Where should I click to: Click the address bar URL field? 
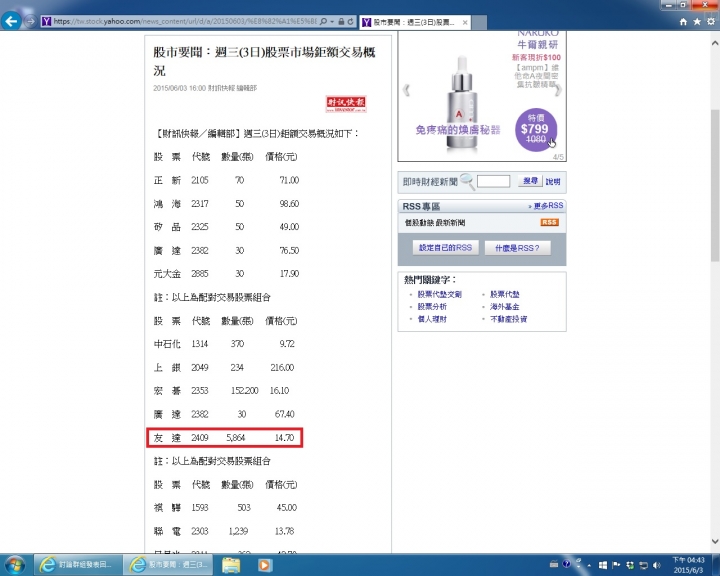pos(185,22)
